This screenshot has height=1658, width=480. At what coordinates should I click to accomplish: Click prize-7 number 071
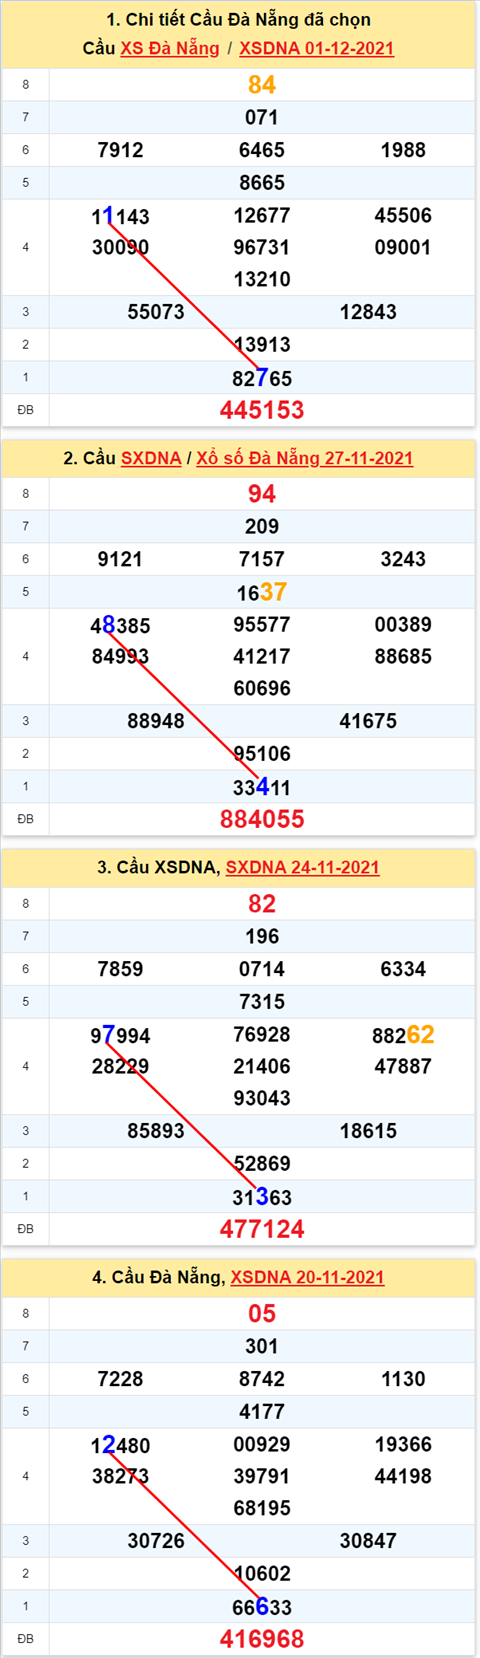coord(262,117)
